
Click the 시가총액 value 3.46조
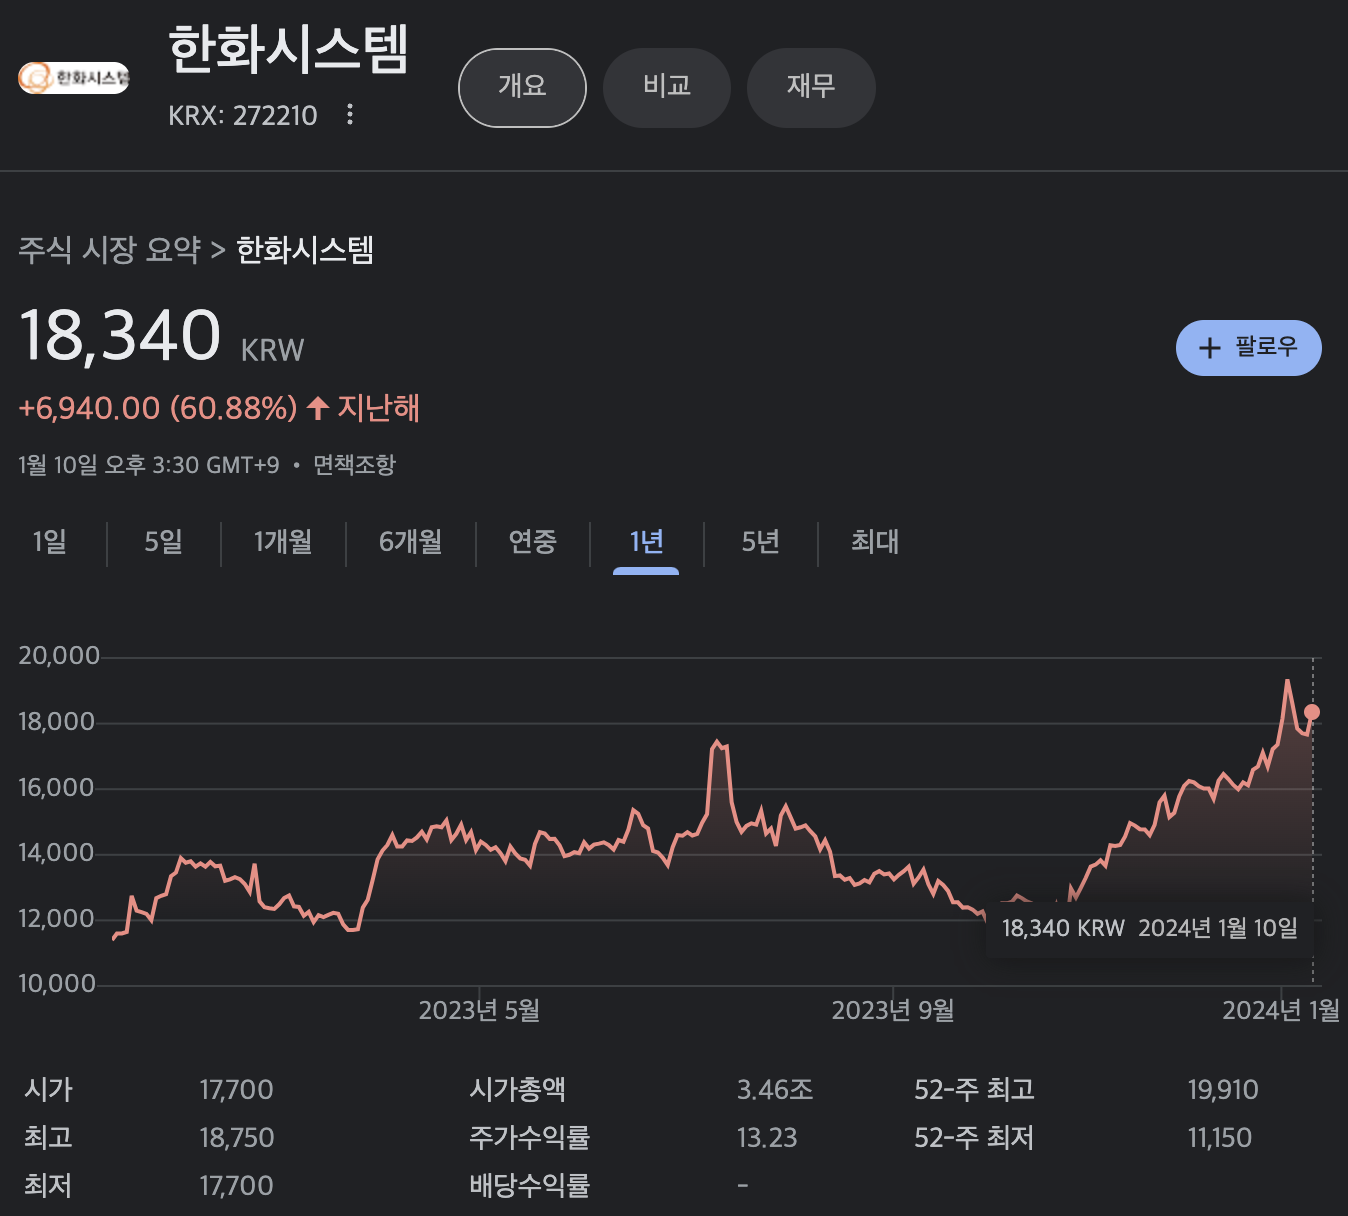(775, 1090)
